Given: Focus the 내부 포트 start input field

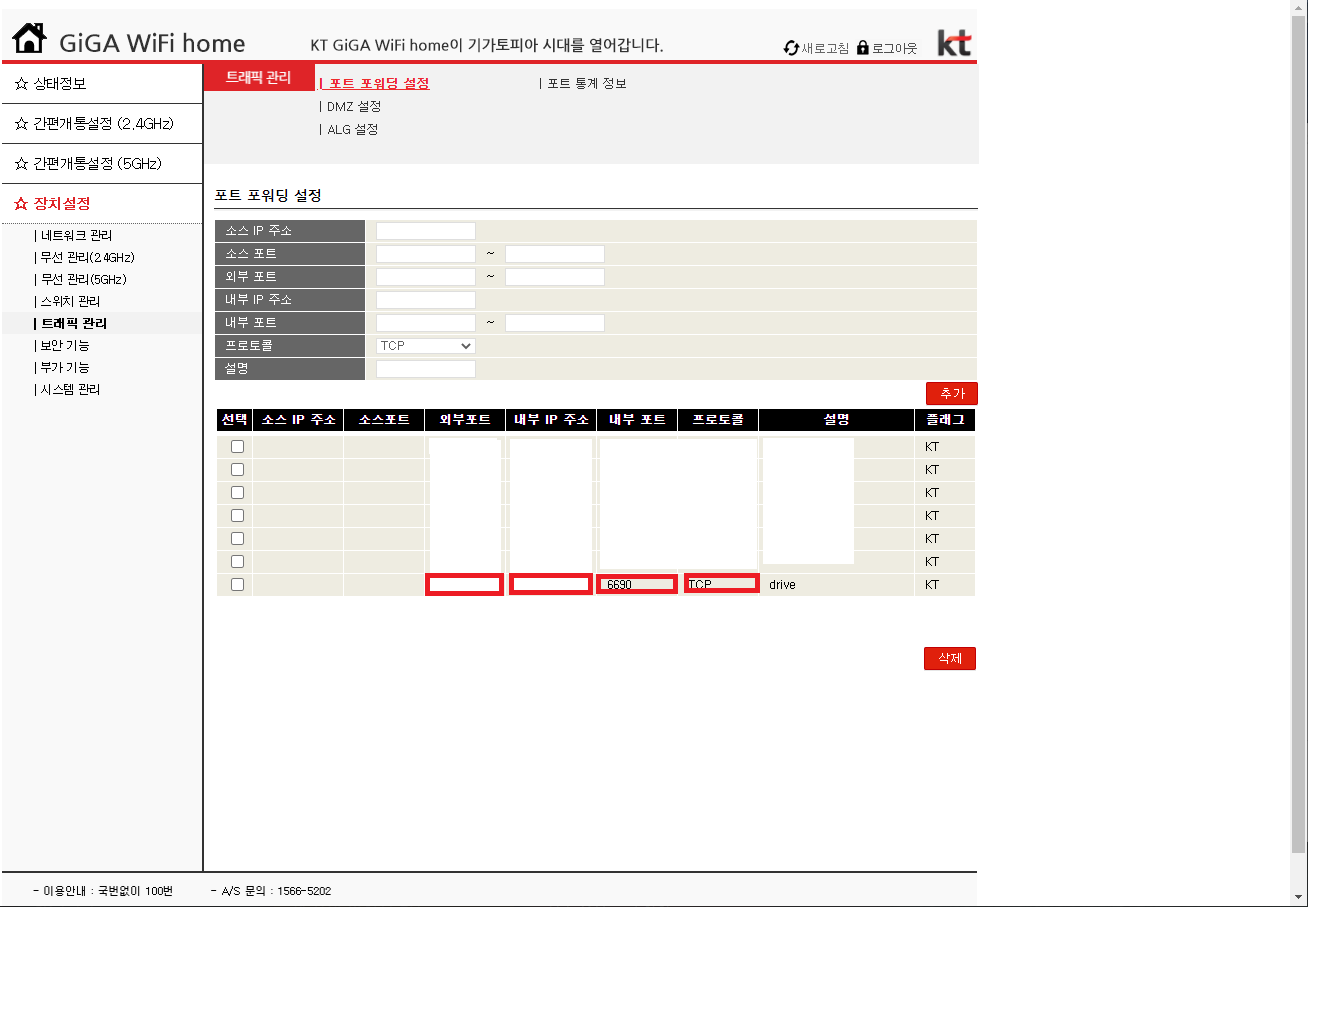Looking at the screenshot, I should [x=425, y=323].
